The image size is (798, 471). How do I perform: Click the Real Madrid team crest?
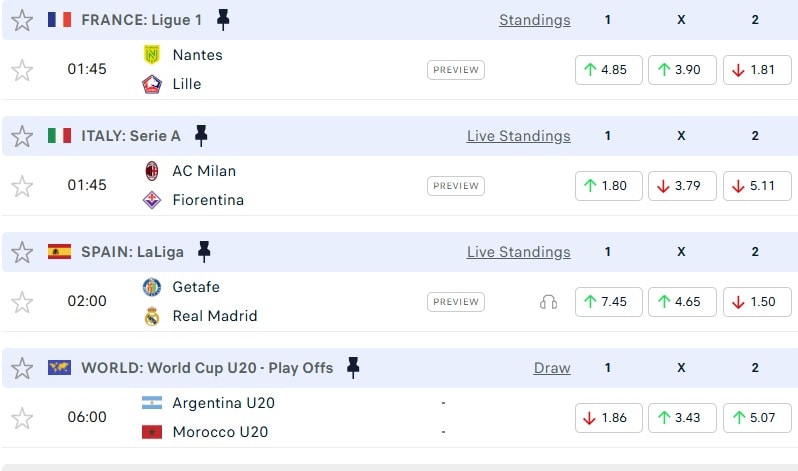[x=152, y=316]
